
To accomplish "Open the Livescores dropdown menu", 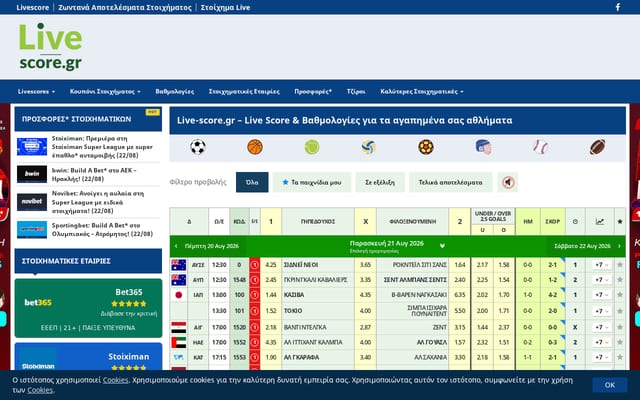I will (x=36, y=91).
